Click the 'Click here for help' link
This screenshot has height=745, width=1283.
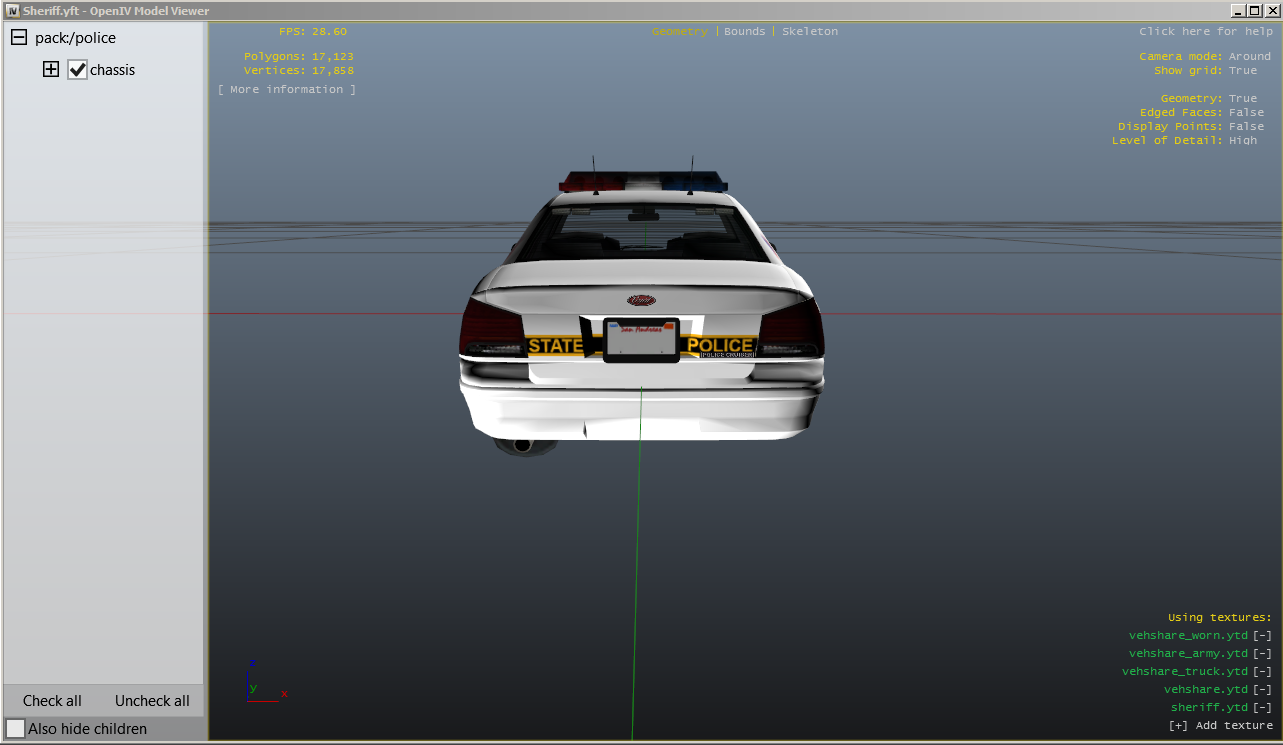[1205, 32]
